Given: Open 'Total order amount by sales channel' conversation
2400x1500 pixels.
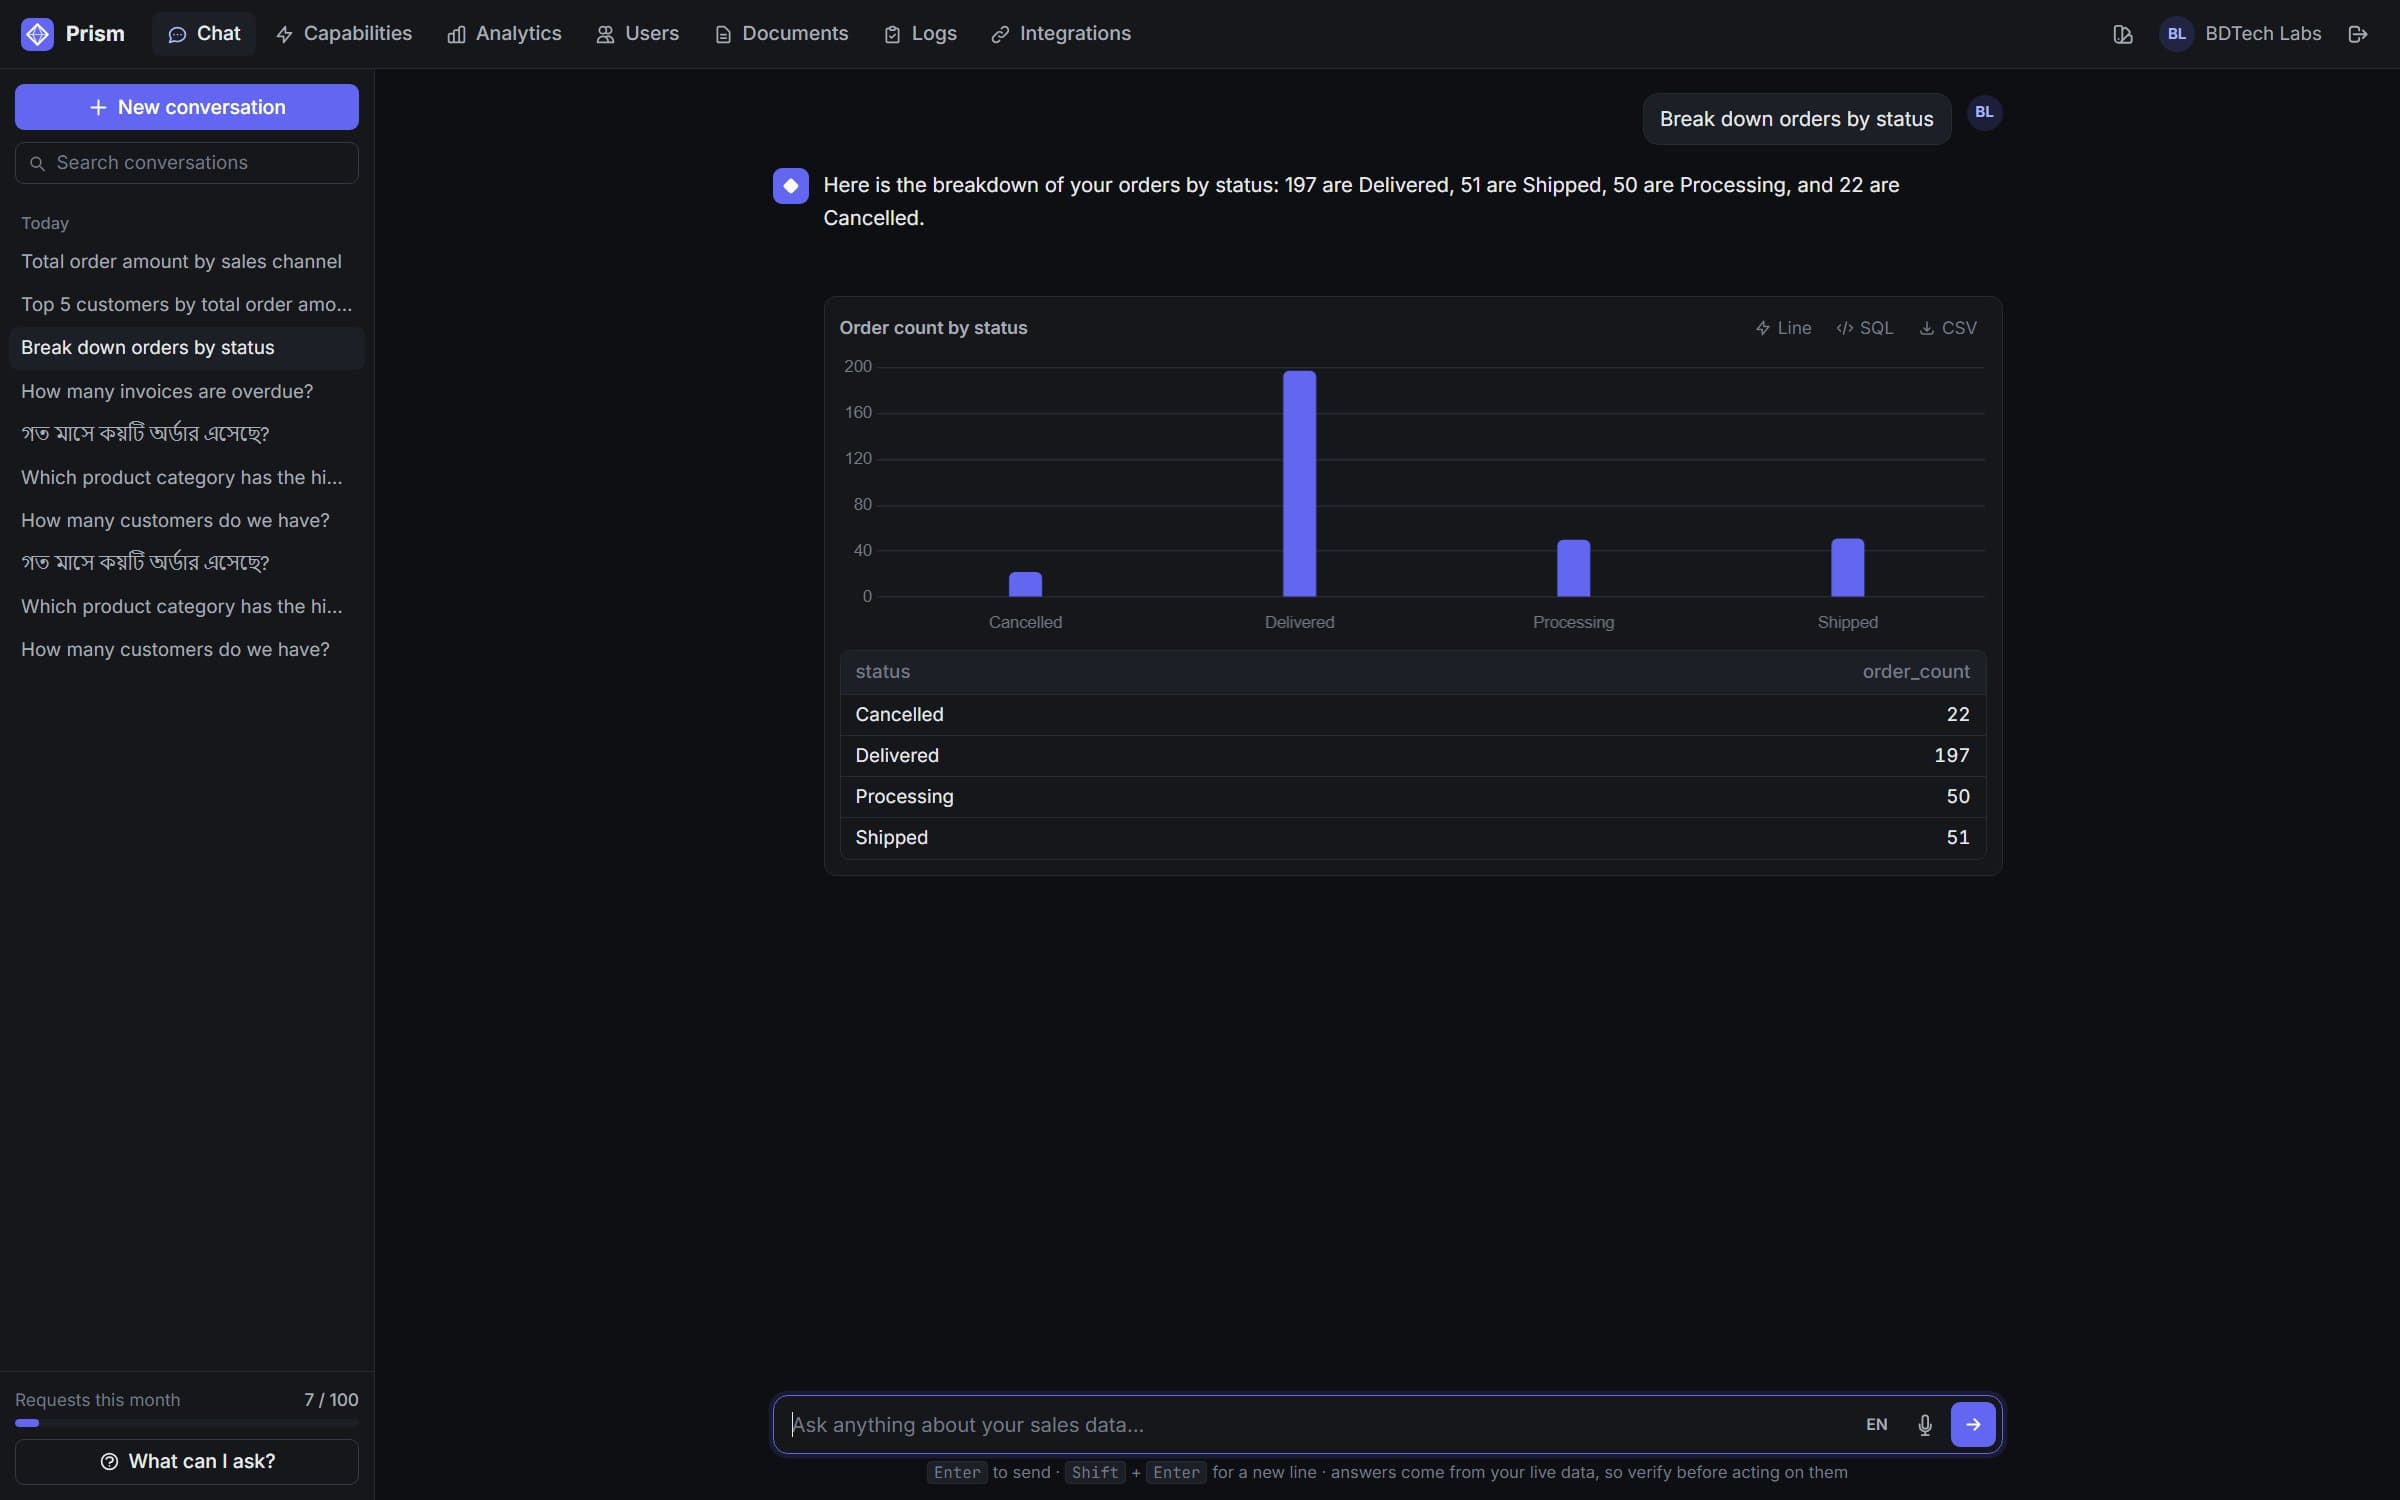Looking at the screenshot, I should [187, 261].
